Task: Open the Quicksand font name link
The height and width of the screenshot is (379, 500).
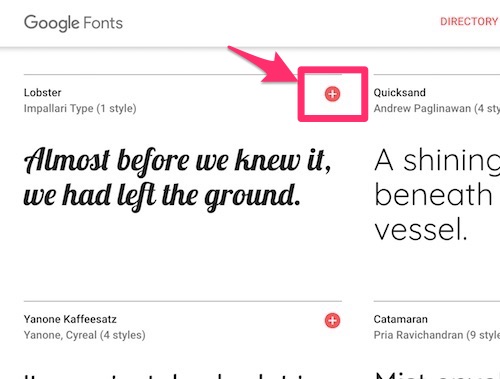Action: [400, 92]
